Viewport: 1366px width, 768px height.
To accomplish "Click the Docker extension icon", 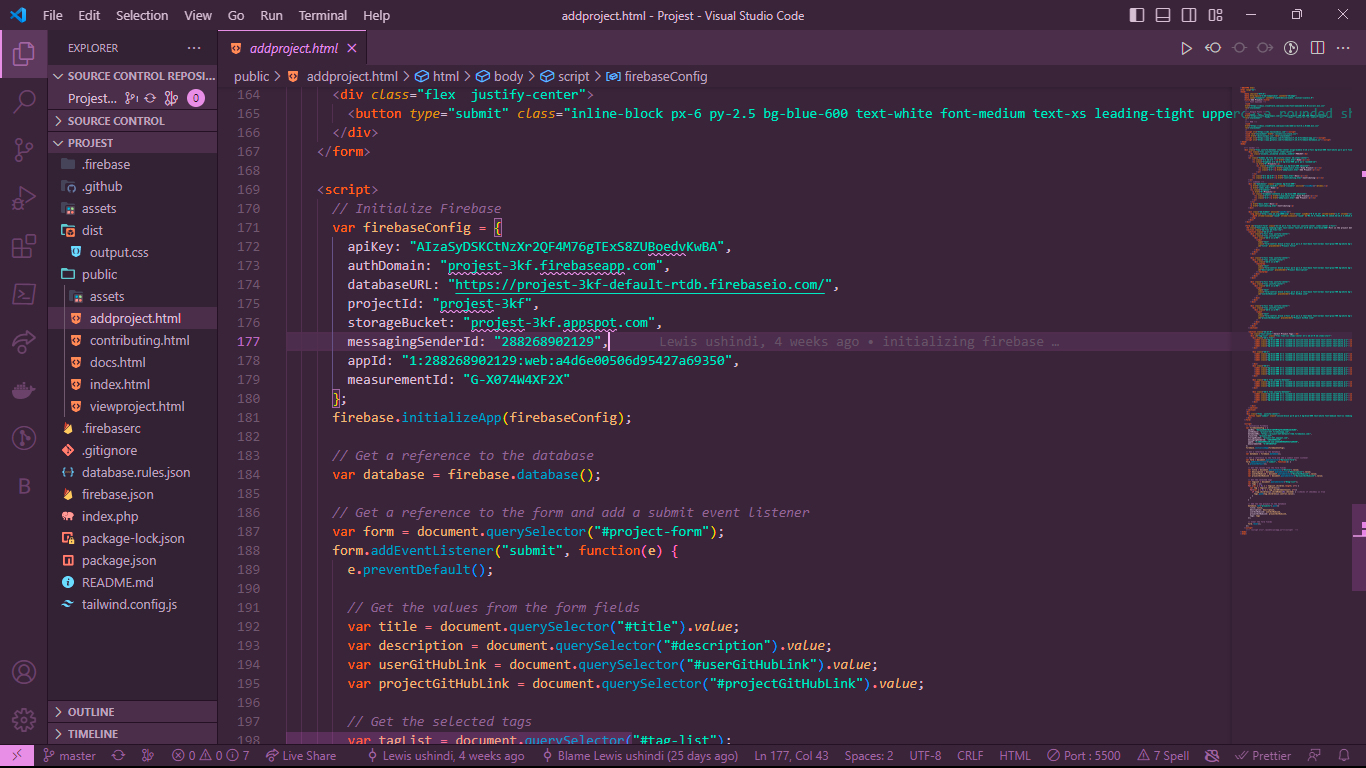I will pos(24,390).
